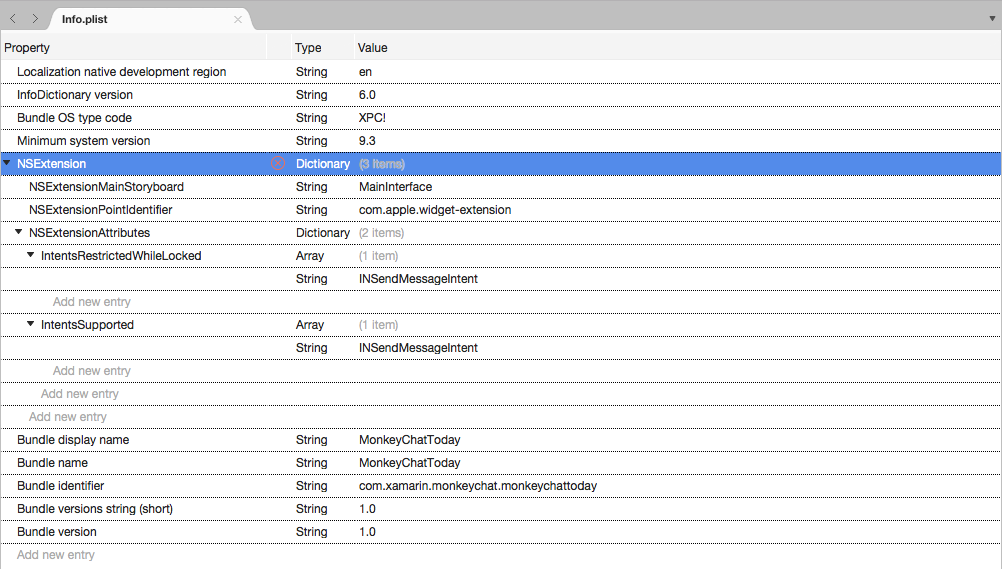This screenshot has width=1002, height=569.
Task: Edit INSendMessageIntent under IntentsRestrictedWhileLocked
Action: click(x=419, y=279)
